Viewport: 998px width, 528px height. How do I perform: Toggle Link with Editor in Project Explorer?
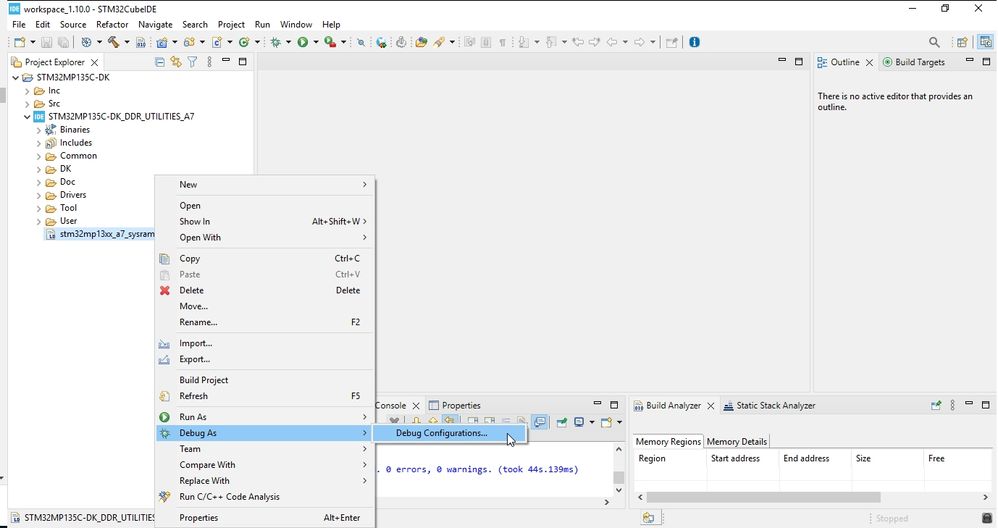pyautogui.click(x=176, y=62)
